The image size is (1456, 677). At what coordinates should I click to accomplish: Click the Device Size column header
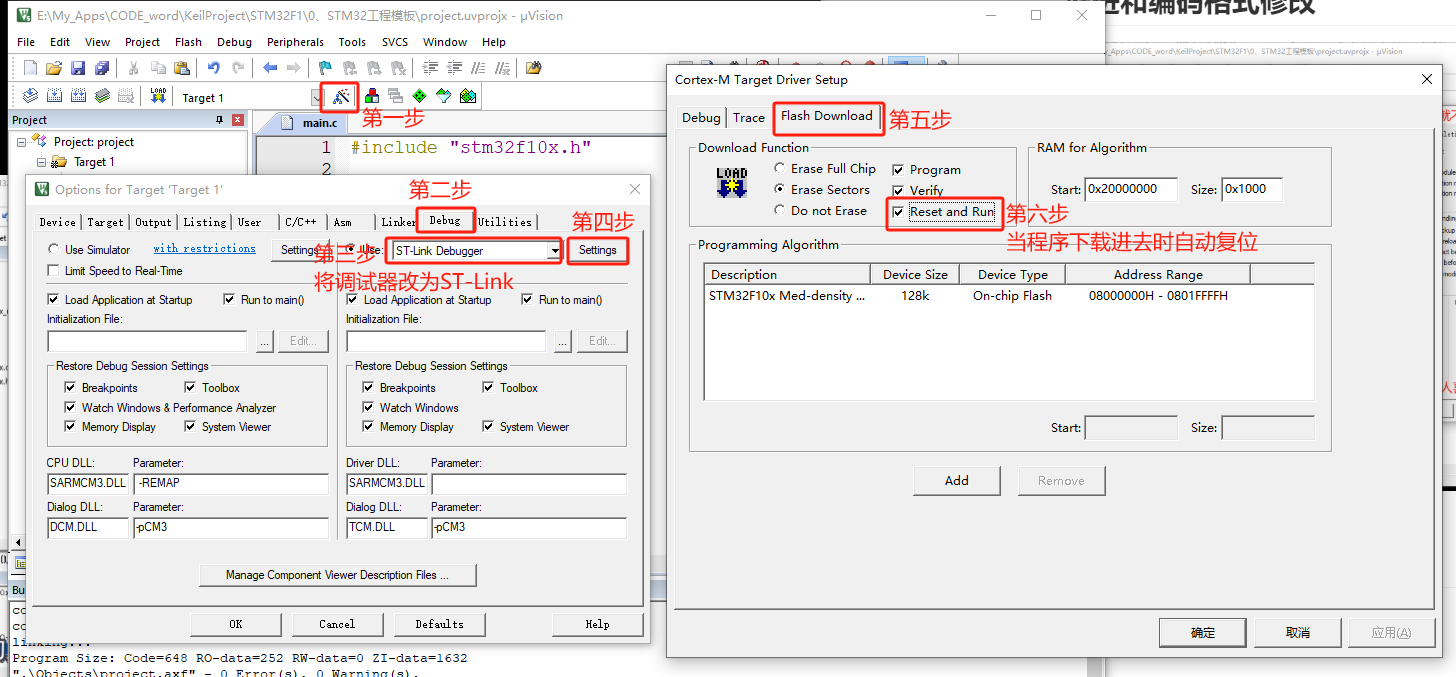point(915,275)
